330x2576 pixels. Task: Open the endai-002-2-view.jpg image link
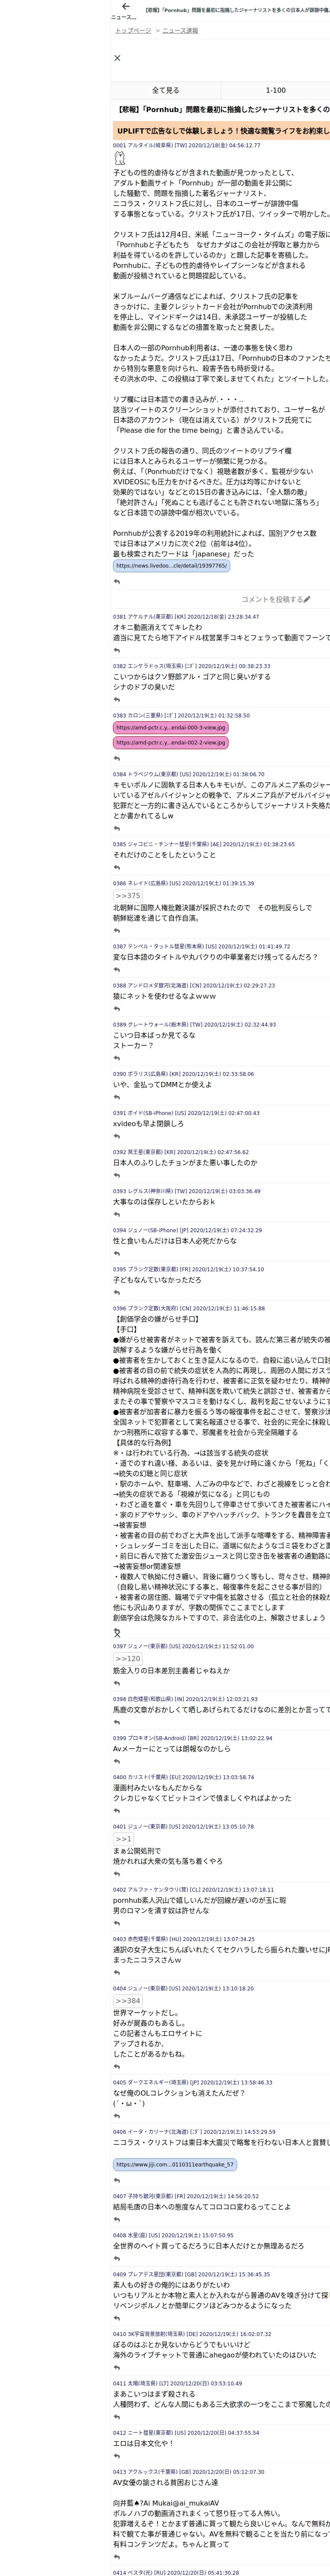(x=171, y=743)
